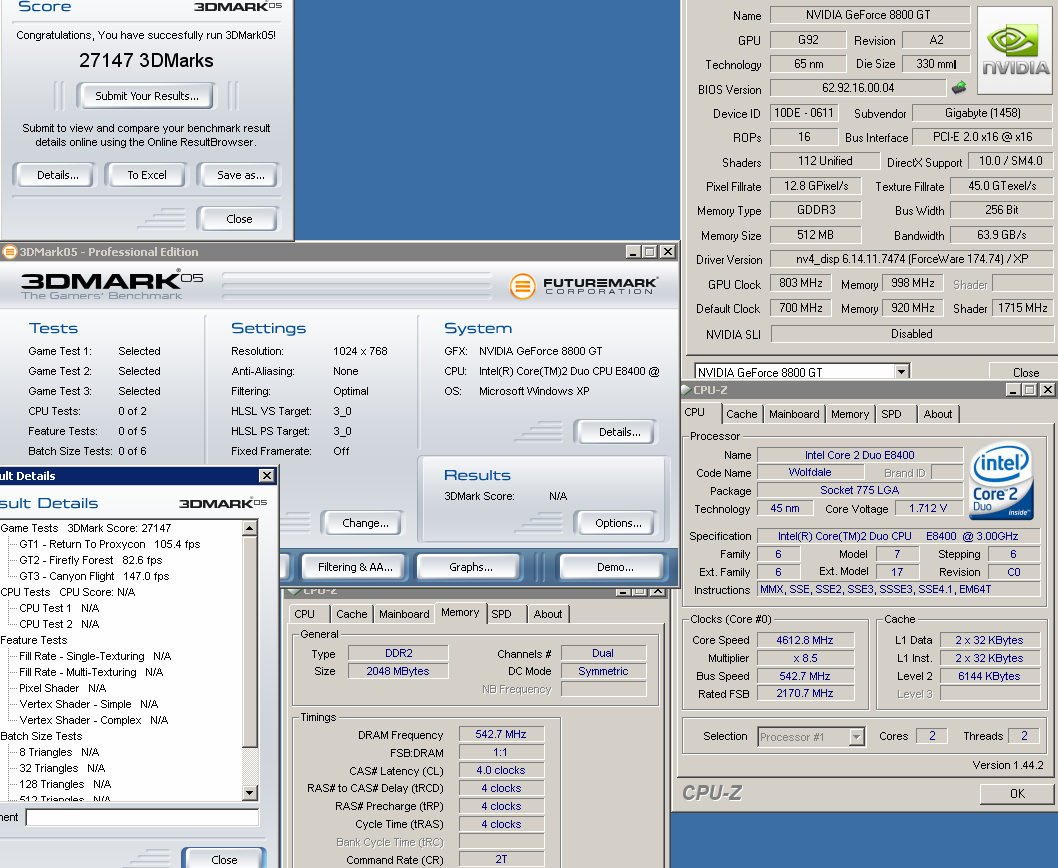This screenshot has height=868, width=1058.
Task: Minimize the front CPU-Z window
Action: pyautogui.click(x=1013, y=389)
